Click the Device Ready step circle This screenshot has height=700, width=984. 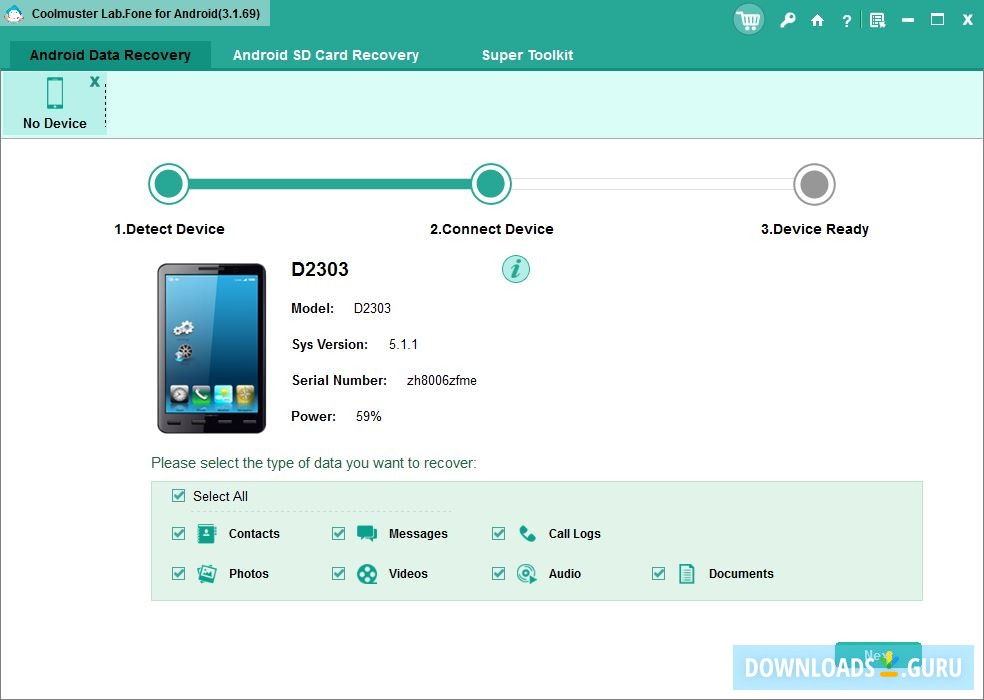click(815, 185)
